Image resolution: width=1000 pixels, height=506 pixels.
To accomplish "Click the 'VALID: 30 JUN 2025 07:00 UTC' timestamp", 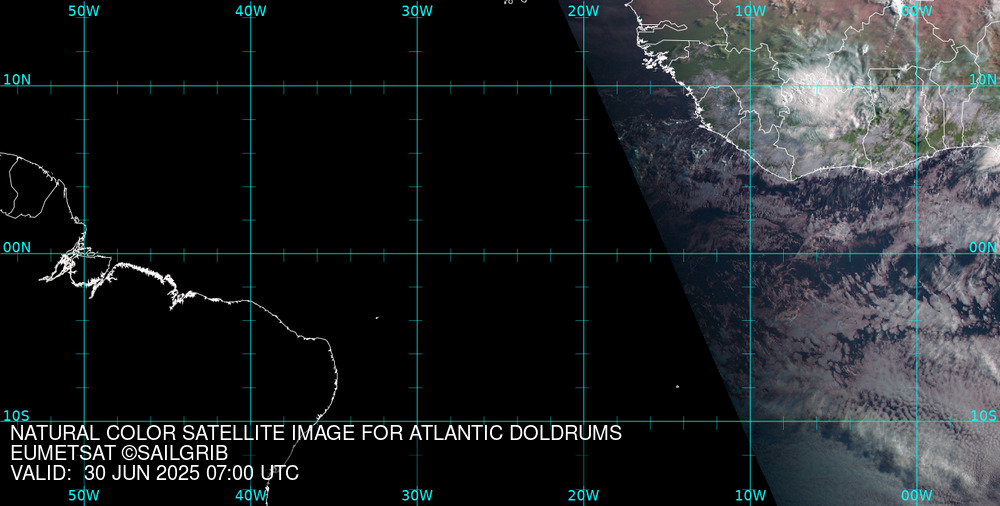I will [x=154, y=473].
